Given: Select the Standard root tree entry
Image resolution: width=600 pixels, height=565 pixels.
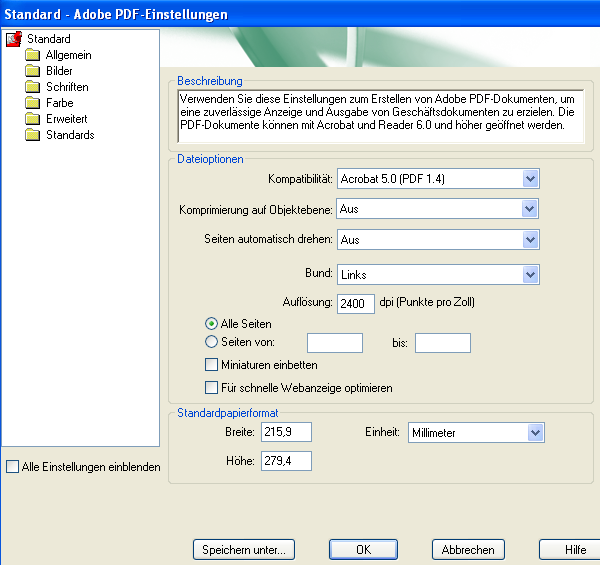Looking at the screenshot, I should click(x=49, y=39).
